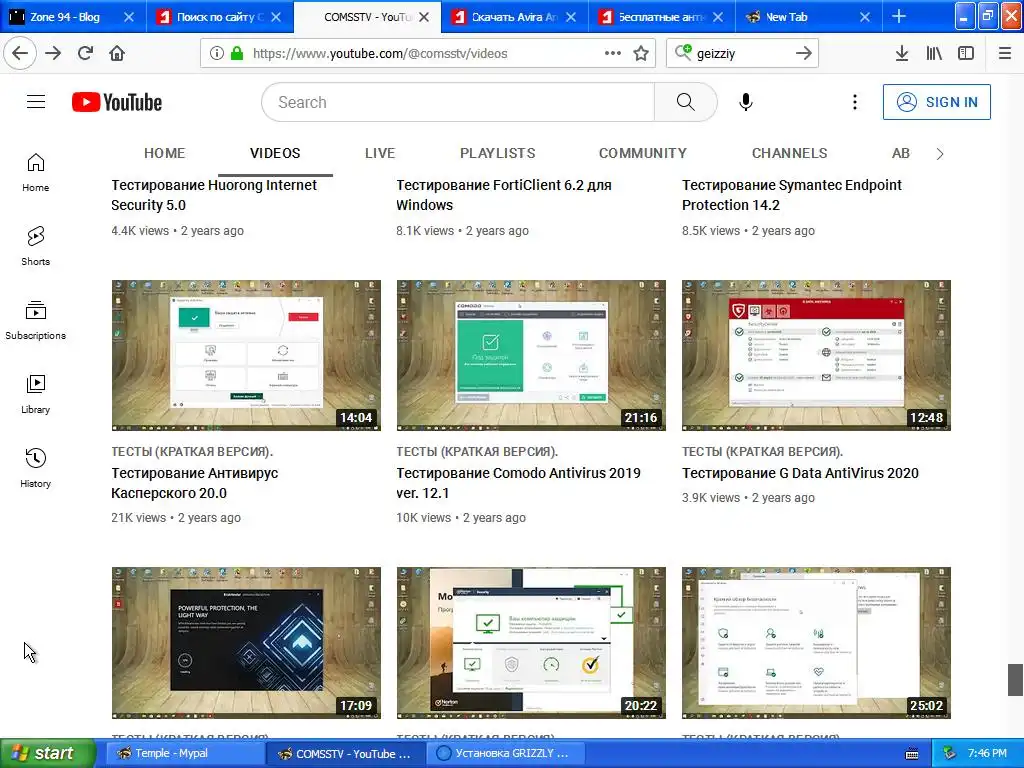Image resolution: width=1024 pixels, height=768 pixels.
Task: Go back with the browser back arrow
Action: point(20,53)
